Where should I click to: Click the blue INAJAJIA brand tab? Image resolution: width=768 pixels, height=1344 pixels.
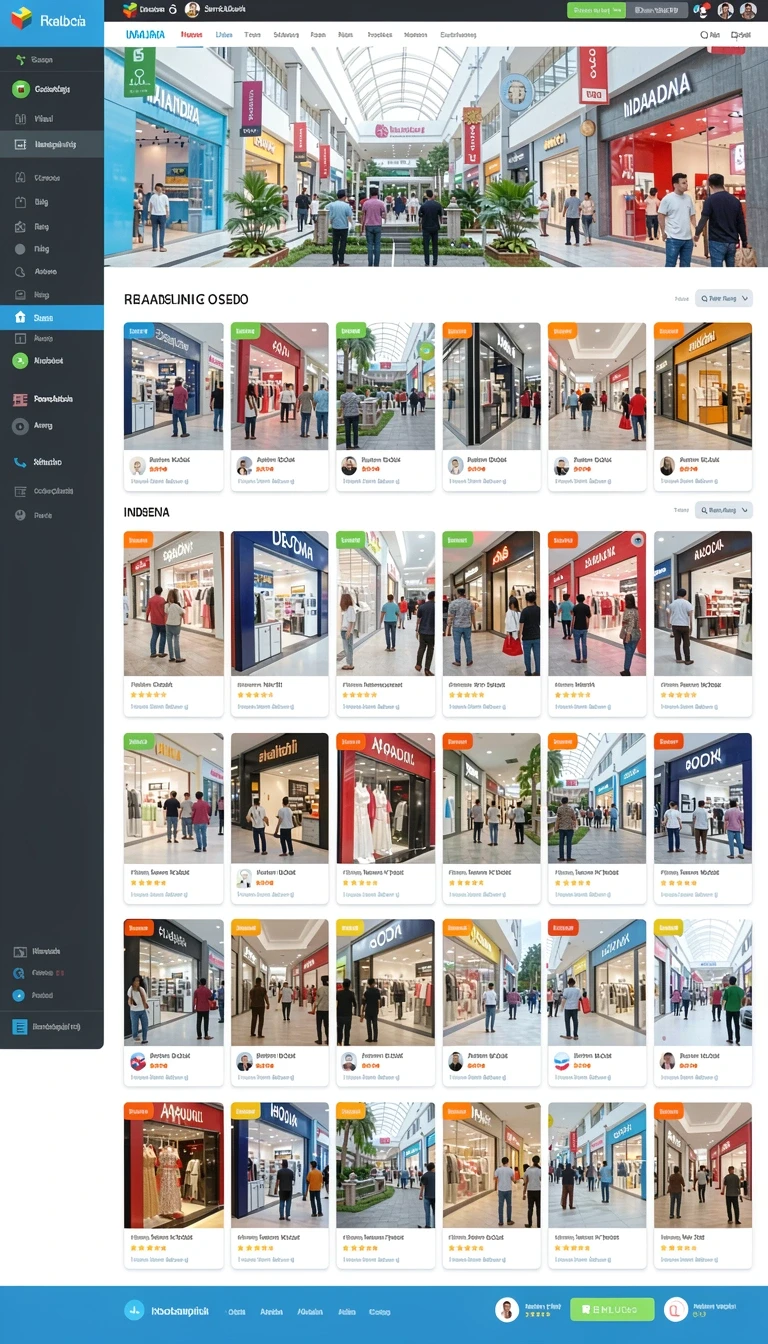146,34
